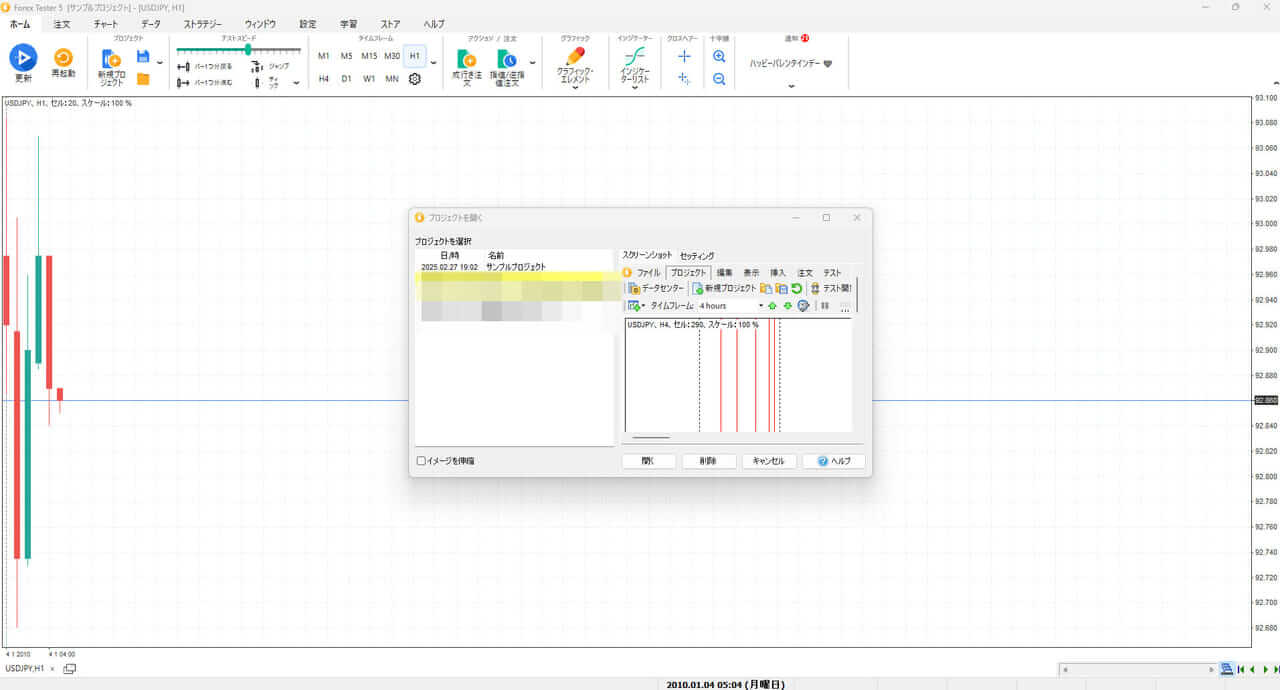Image resolution: width=1280 pixels, height=690 pixels.
Task: Select the D1 timeframe
Action: pos(346,78)
